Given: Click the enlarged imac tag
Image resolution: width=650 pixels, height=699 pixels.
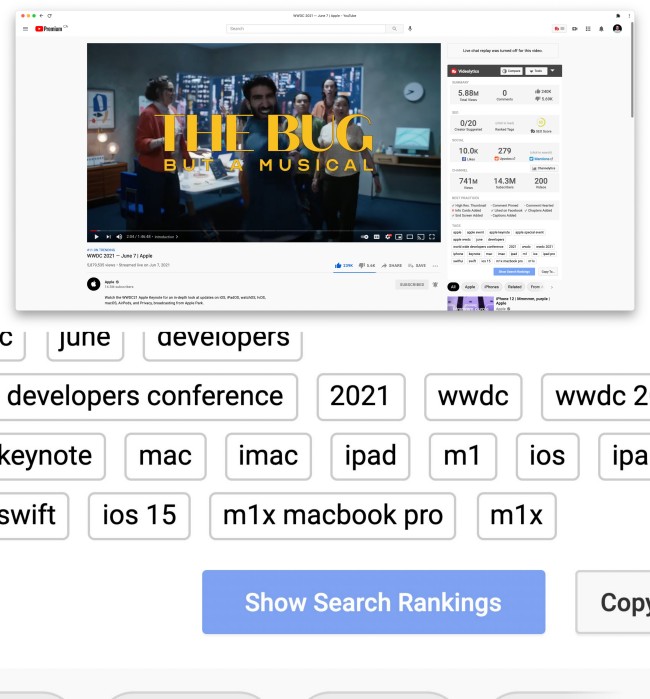Looking at the screenshot, I should (268, 456).
